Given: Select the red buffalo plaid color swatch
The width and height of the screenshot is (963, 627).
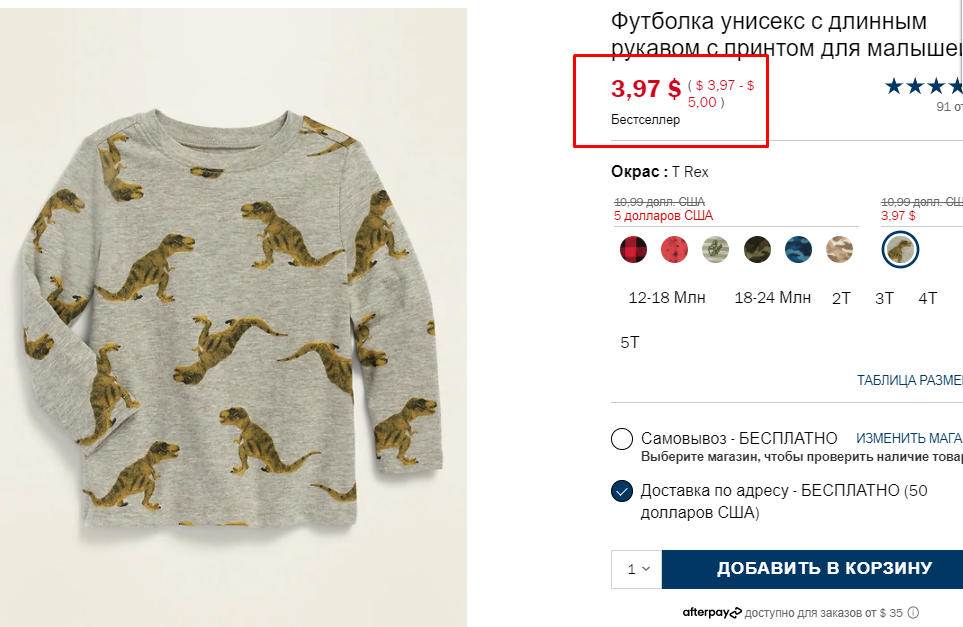Looking at the screenshot, I should 633,249.
